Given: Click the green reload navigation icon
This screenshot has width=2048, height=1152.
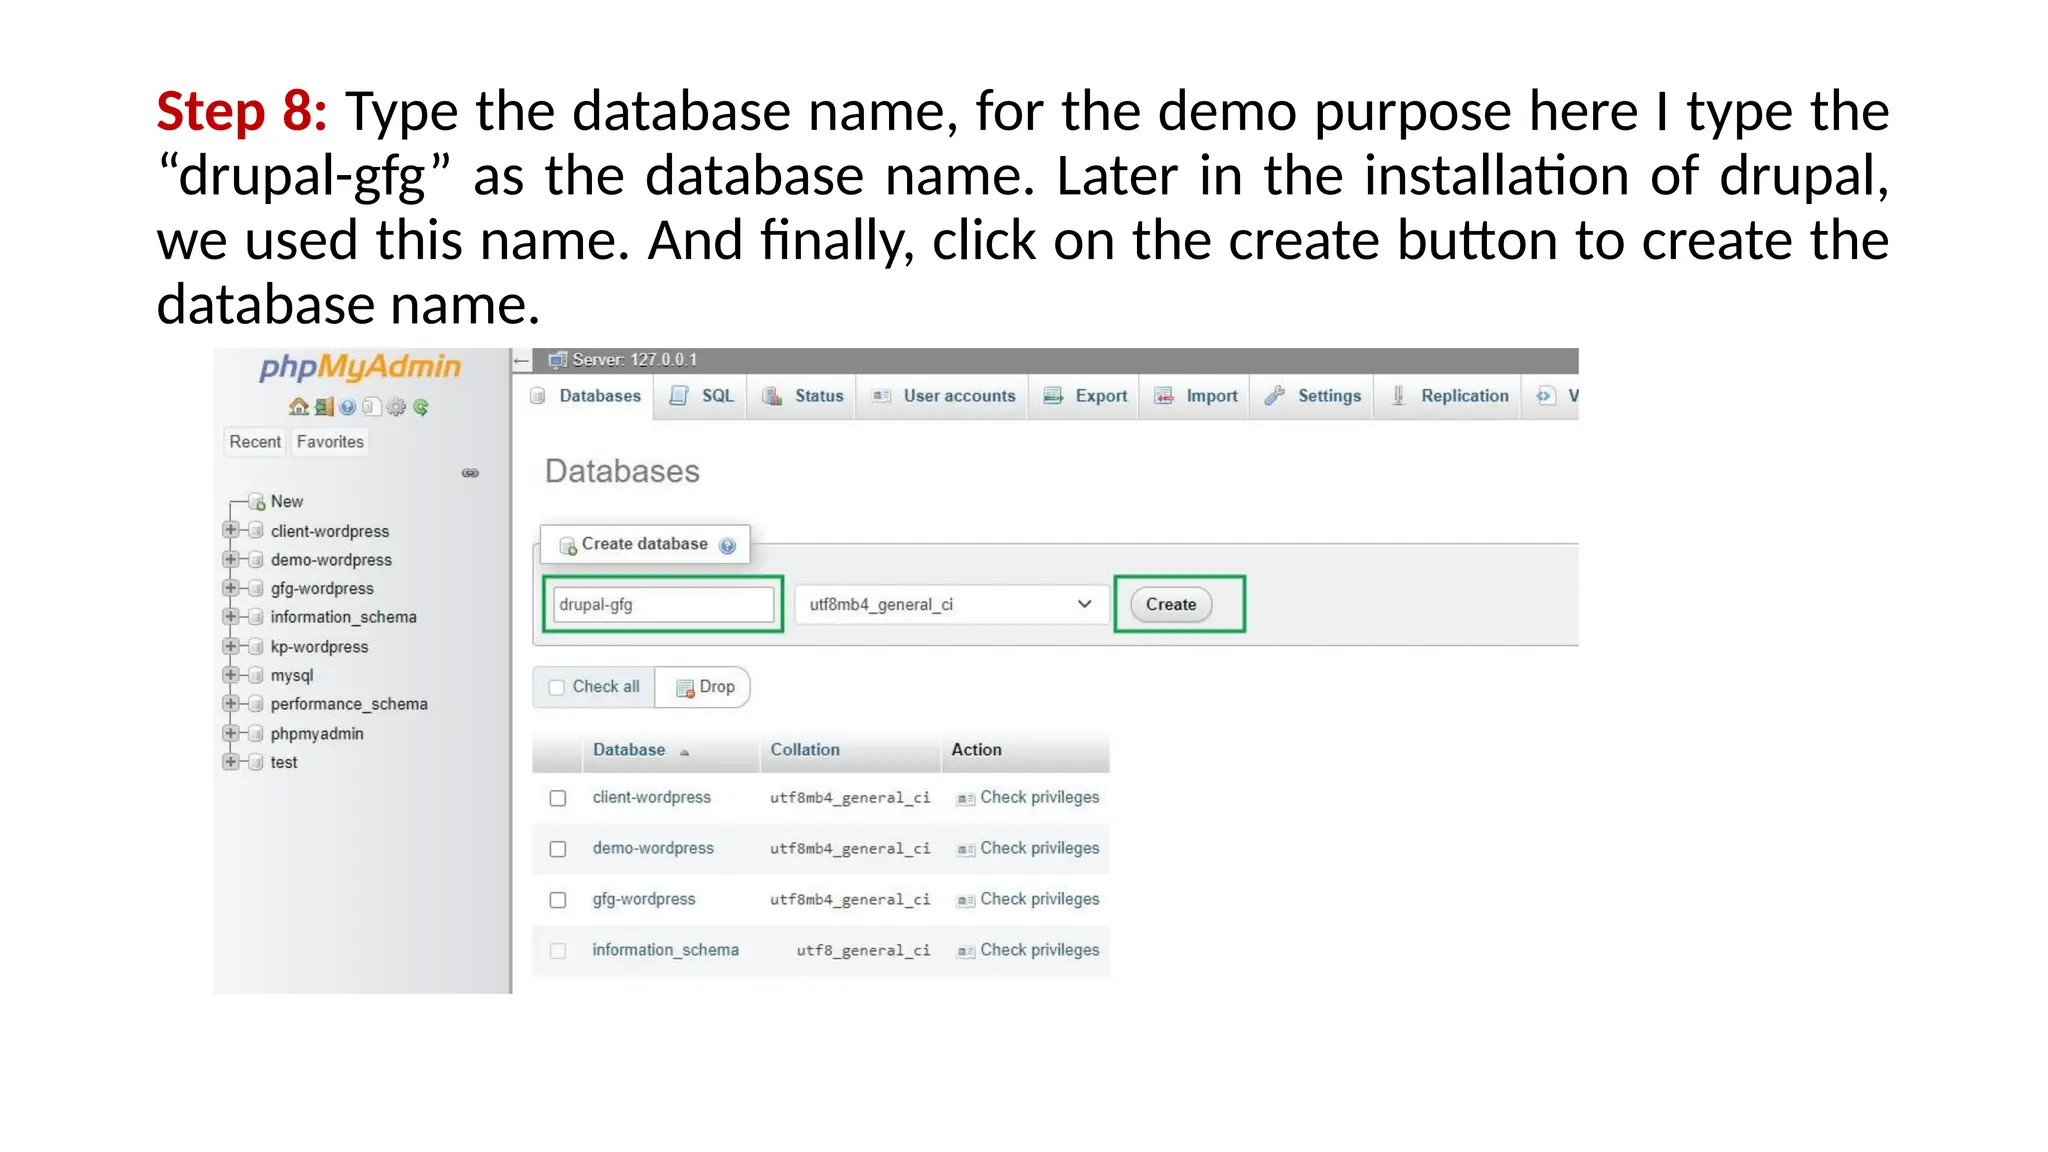Looking at the screenshot, I should pos(420,407).
